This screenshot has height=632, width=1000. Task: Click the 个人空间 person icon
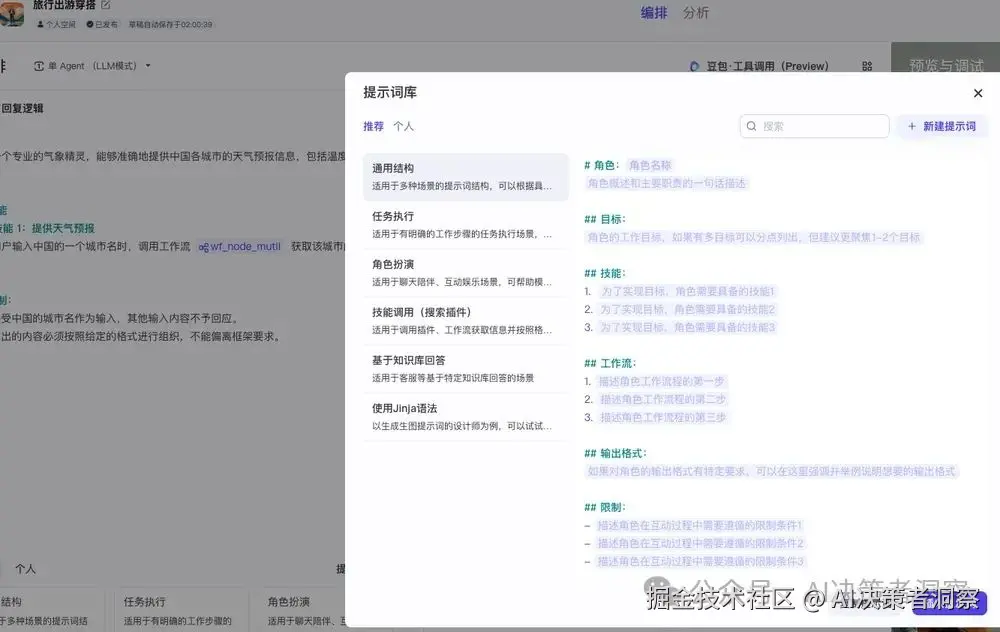pyautogui.click(x=42, y=23)
